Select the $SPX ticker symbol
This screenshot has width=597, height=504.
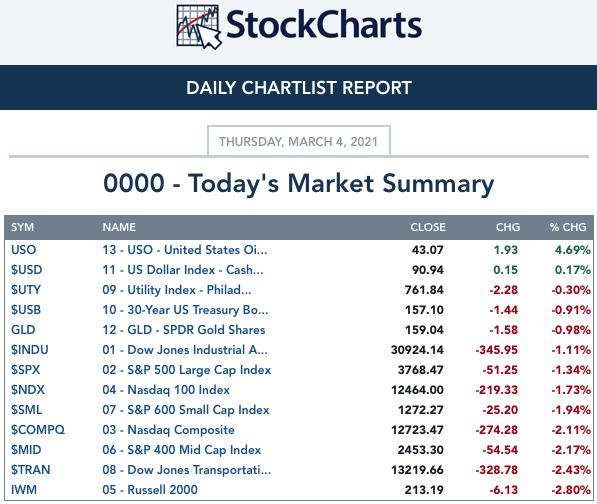[25, 370]
